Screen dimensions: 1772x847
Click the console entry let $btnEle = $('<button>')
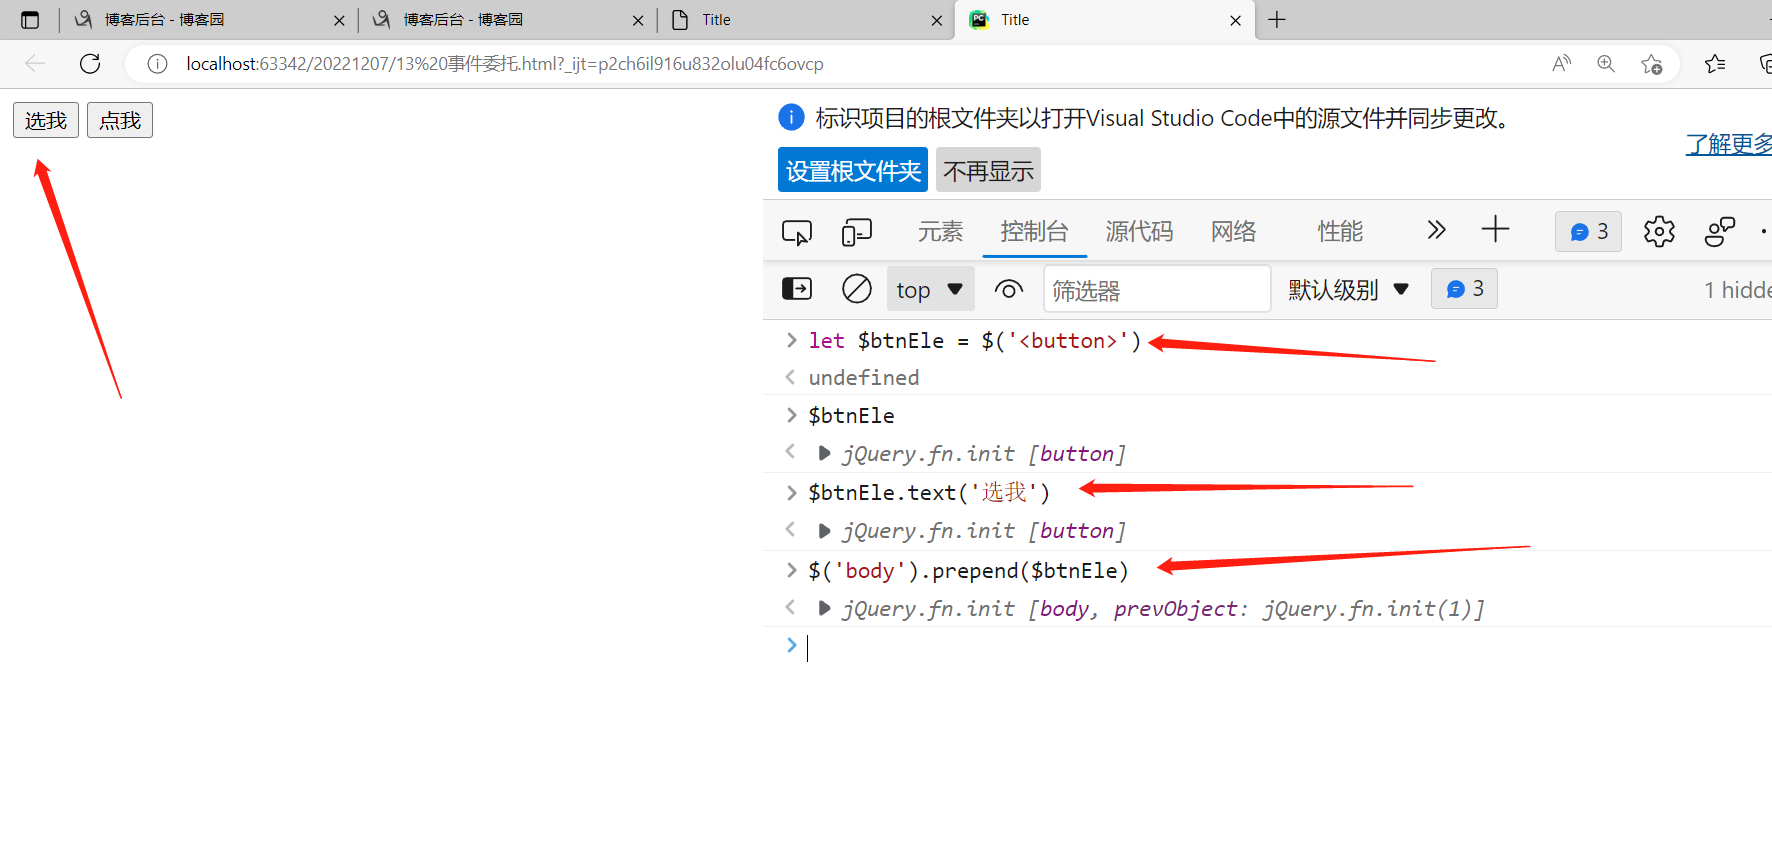tap(975, 340)
